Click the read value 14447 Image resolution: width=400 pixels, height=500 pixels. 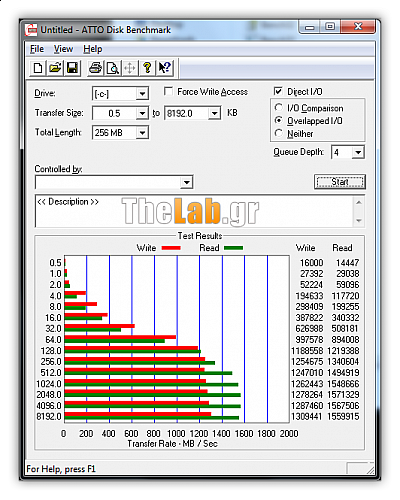tap(347, 263)
